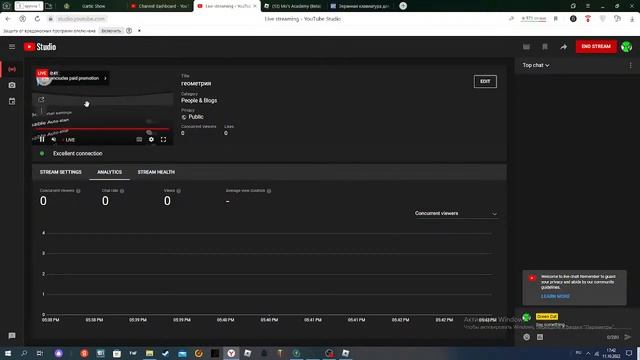Open Windows Task View
The width and height of the screenshot is (640, 360).
[40, 353]
